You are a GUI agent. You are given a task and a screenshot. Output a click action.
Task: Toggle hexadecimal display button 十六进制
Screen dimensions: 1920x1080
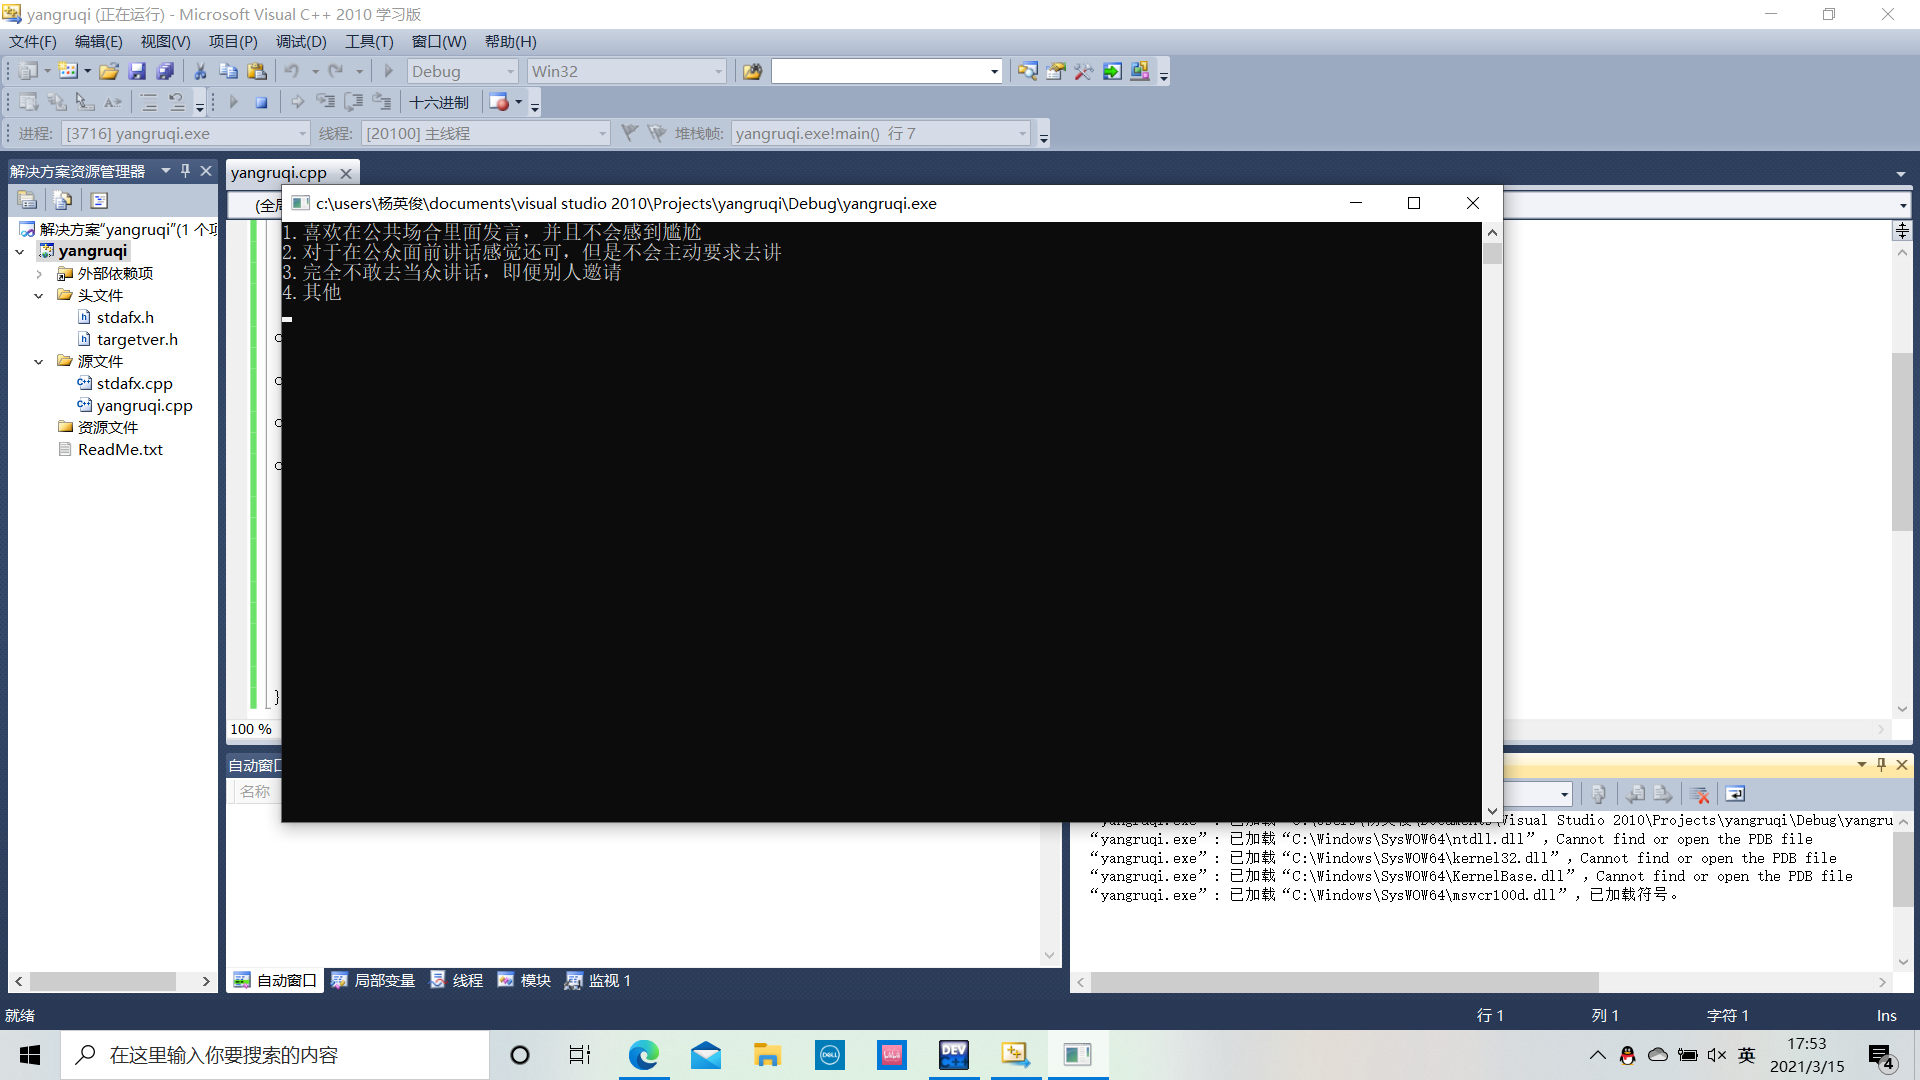tap(439, 102)
